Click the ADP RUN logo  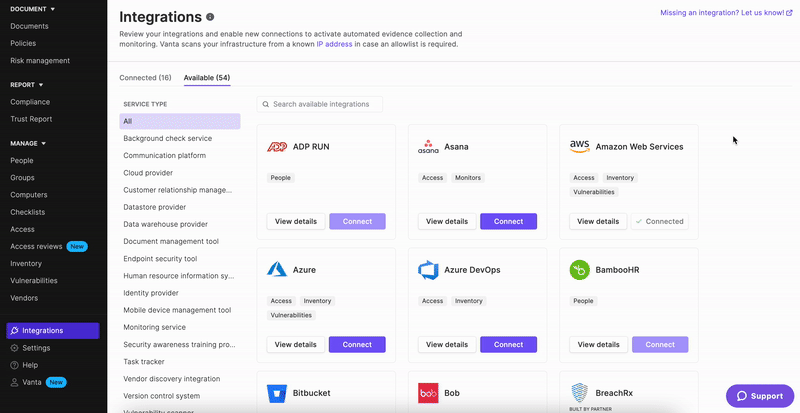click(277, 147)
